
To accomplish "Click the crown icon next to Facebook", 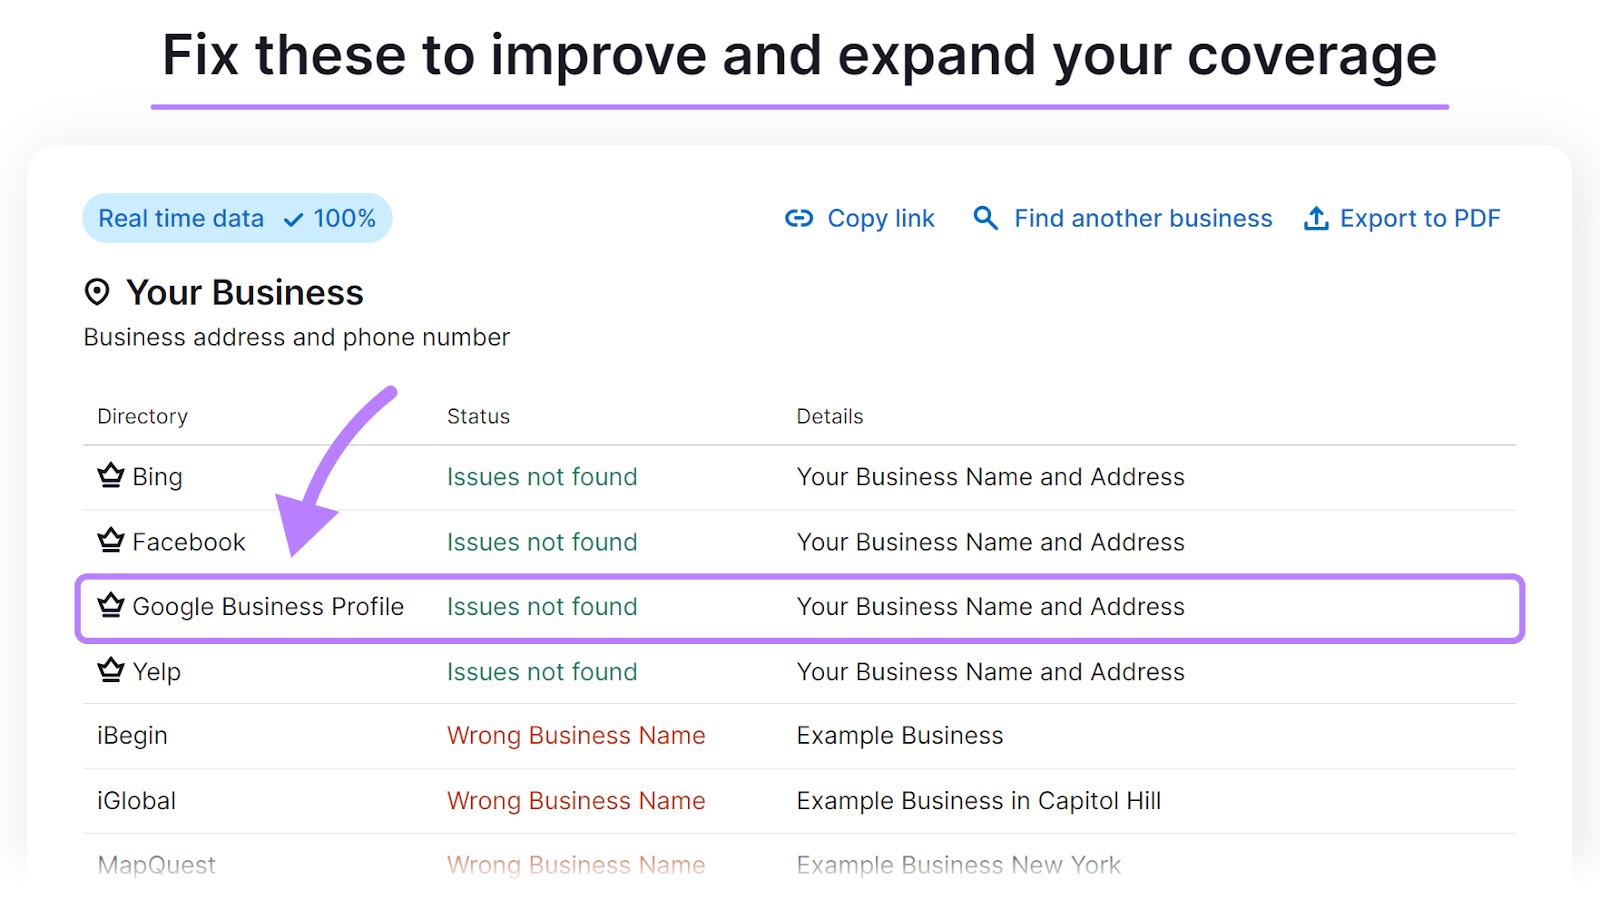I will pyautogui.click(x=110, y=540).
